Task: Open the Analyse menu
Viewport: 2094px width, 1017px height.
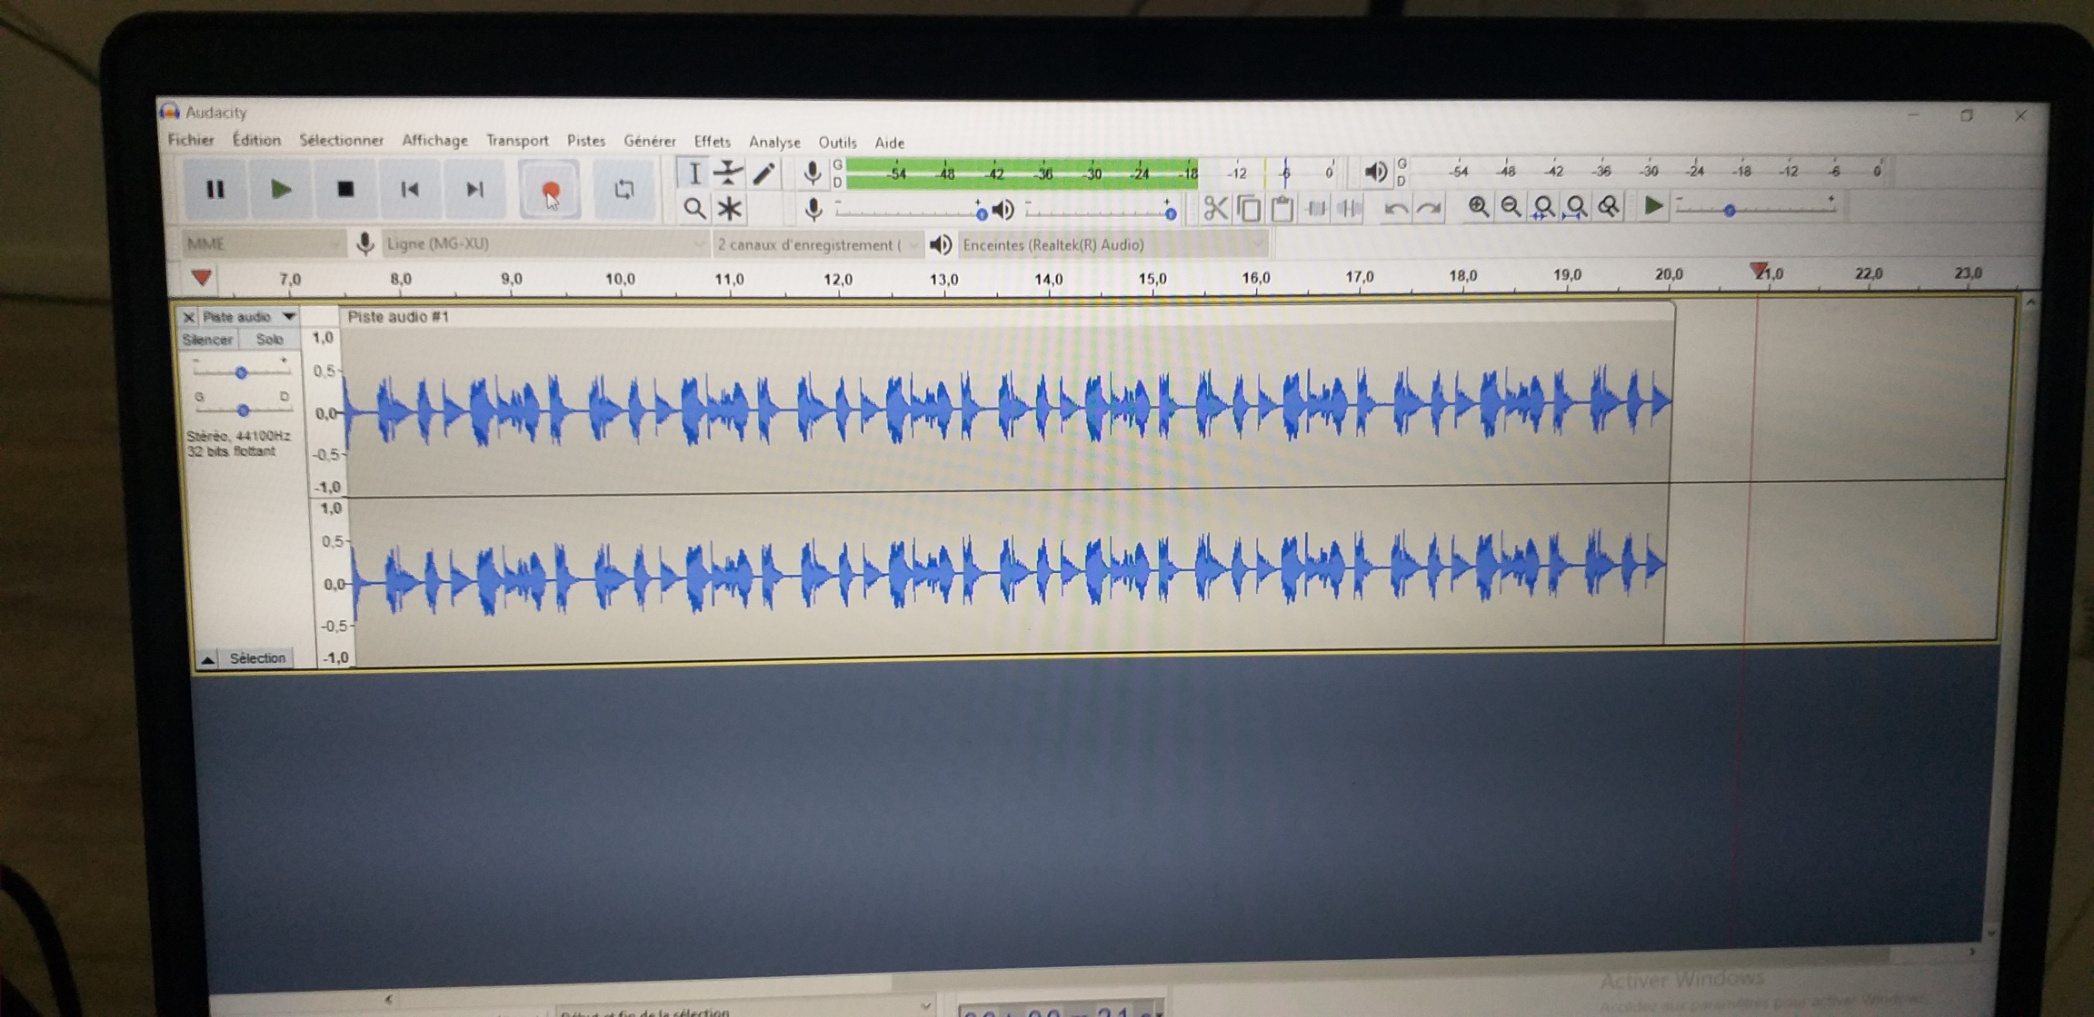Action: click(774, 142)
